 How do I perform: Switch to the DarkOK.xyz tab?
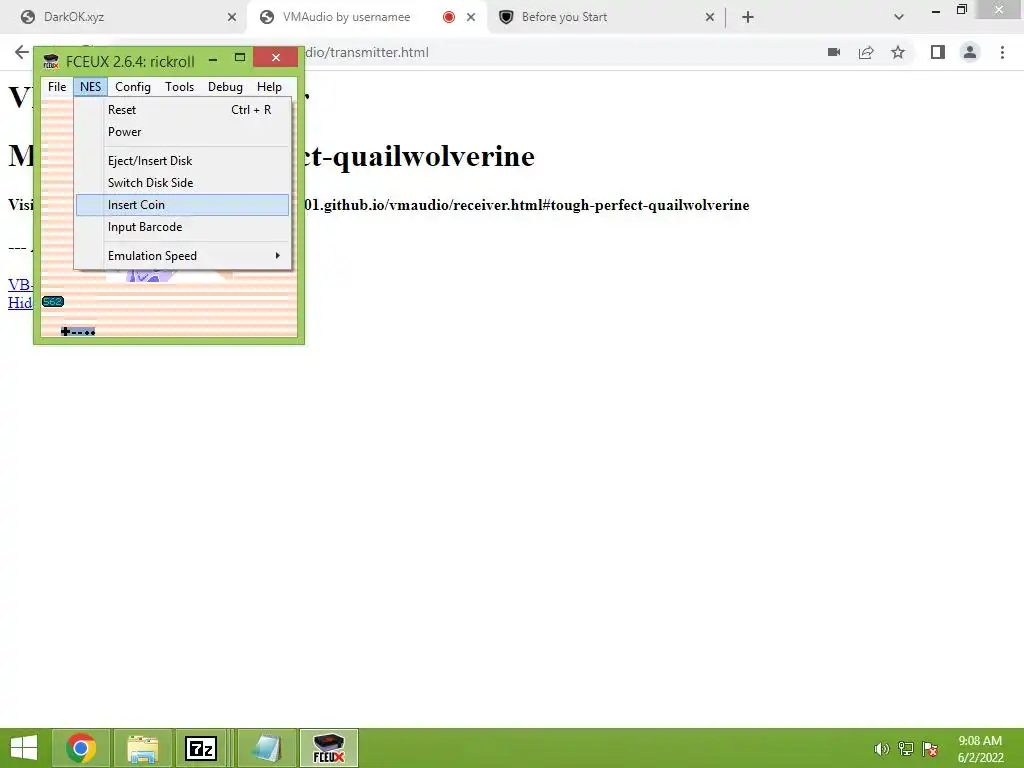(x=124, y=17)
